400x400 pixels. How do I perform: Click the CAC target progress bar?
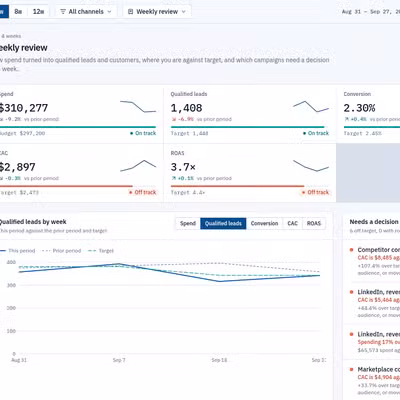tap(78, 186)
